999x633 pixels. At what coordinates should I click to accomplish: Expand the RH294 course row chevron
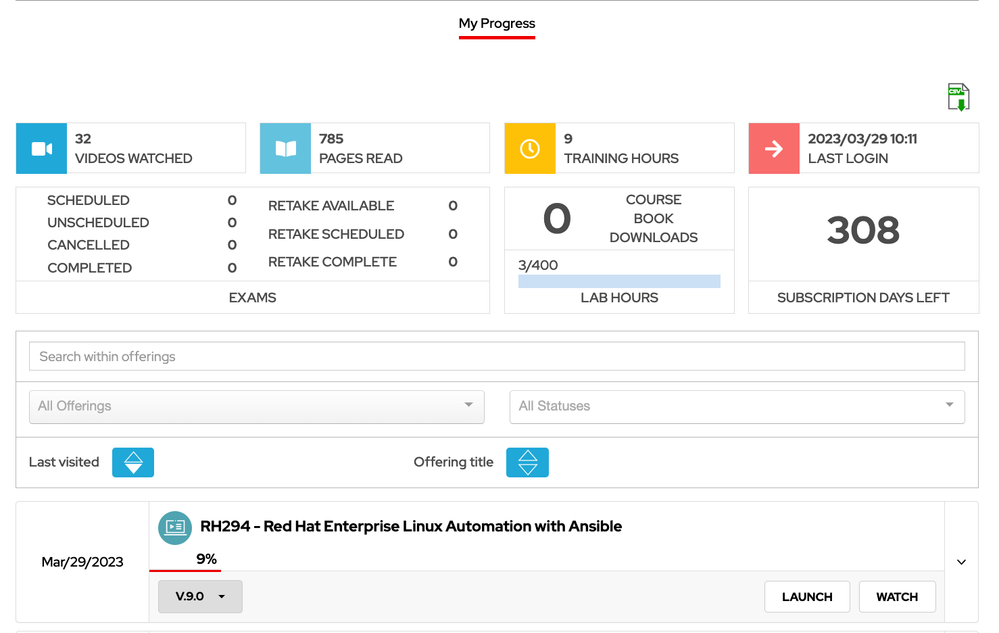(x=961, y=562)
